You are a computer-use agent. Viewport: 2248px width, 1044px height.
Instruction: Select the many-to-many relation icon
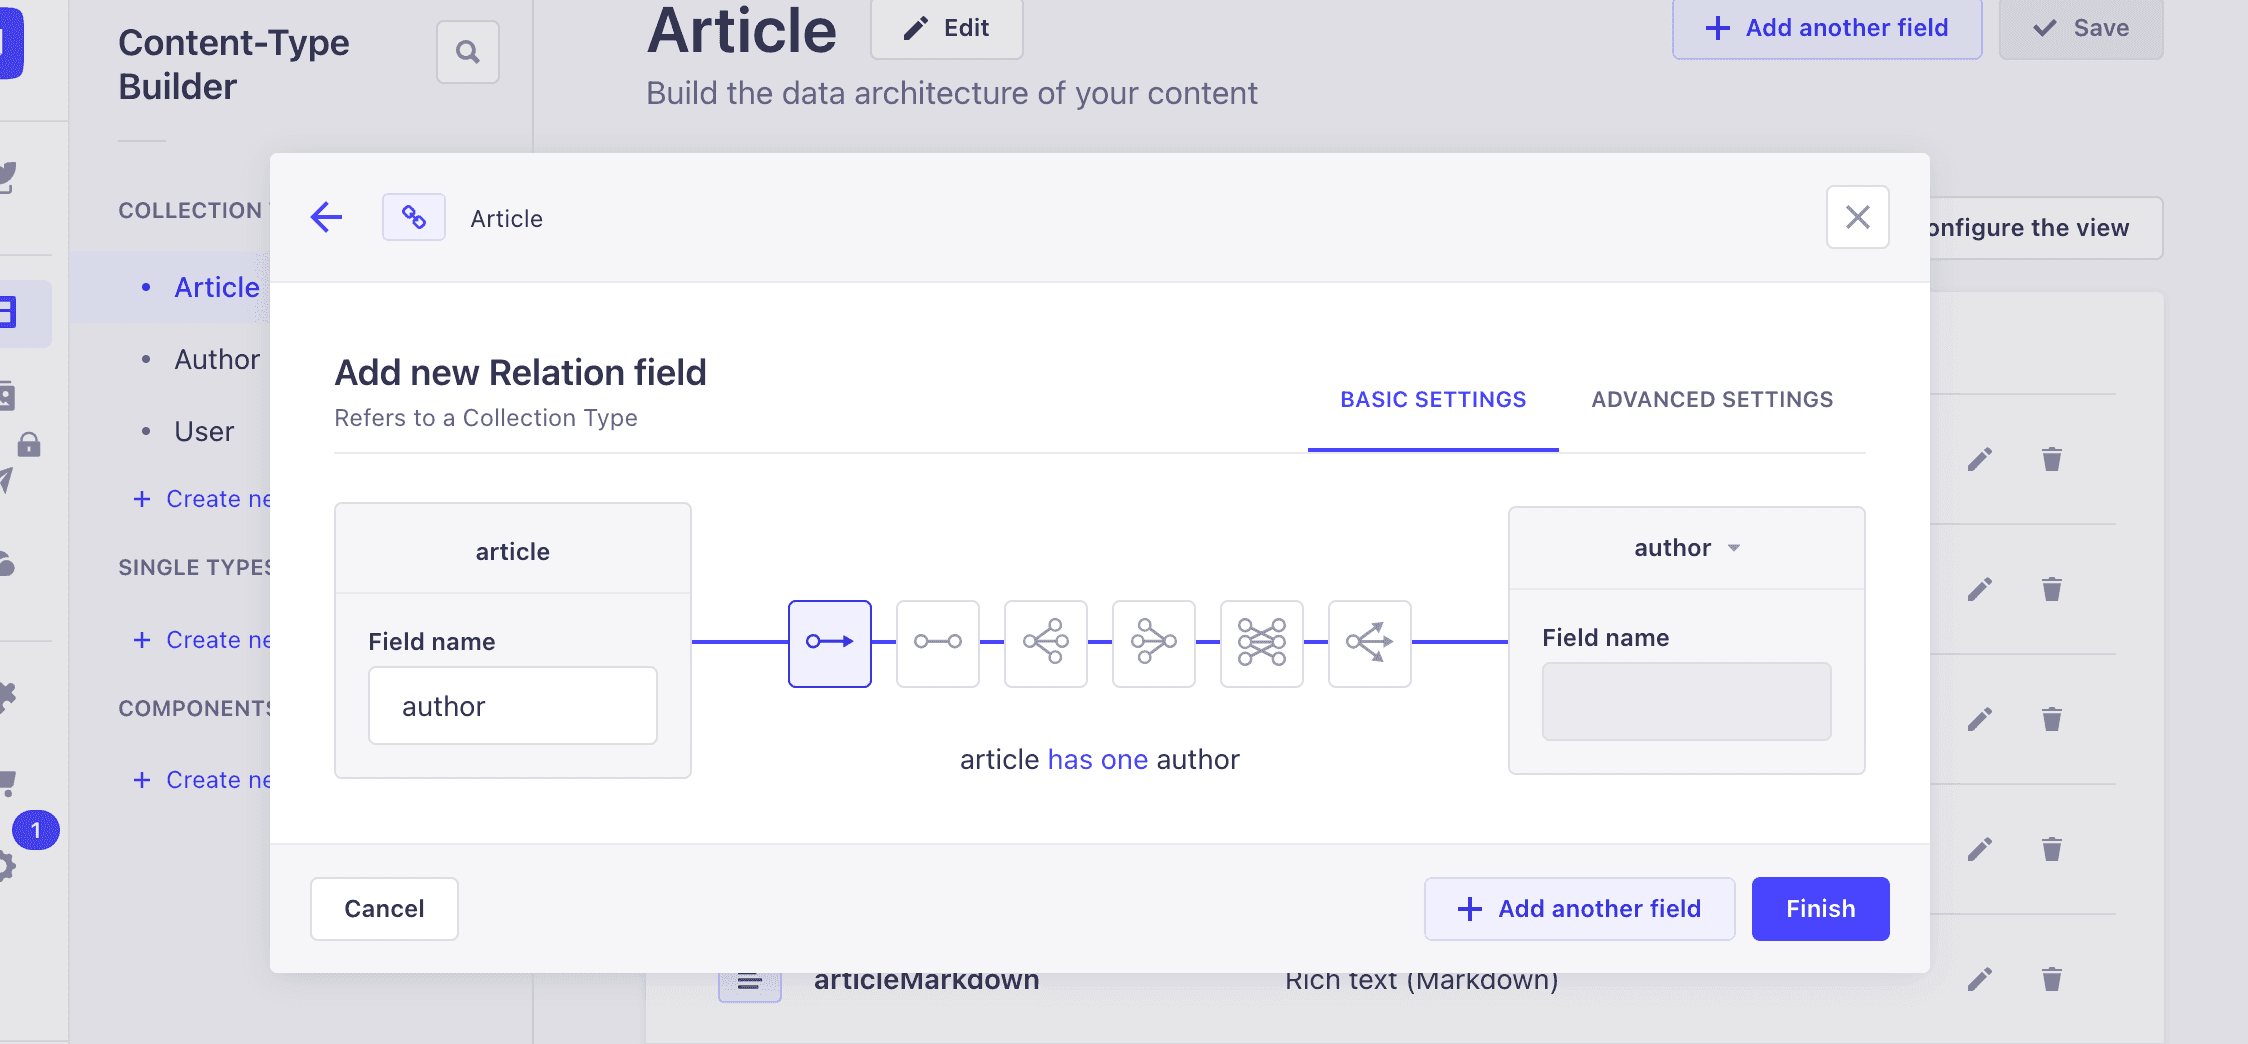click(x=1261, y=643)
